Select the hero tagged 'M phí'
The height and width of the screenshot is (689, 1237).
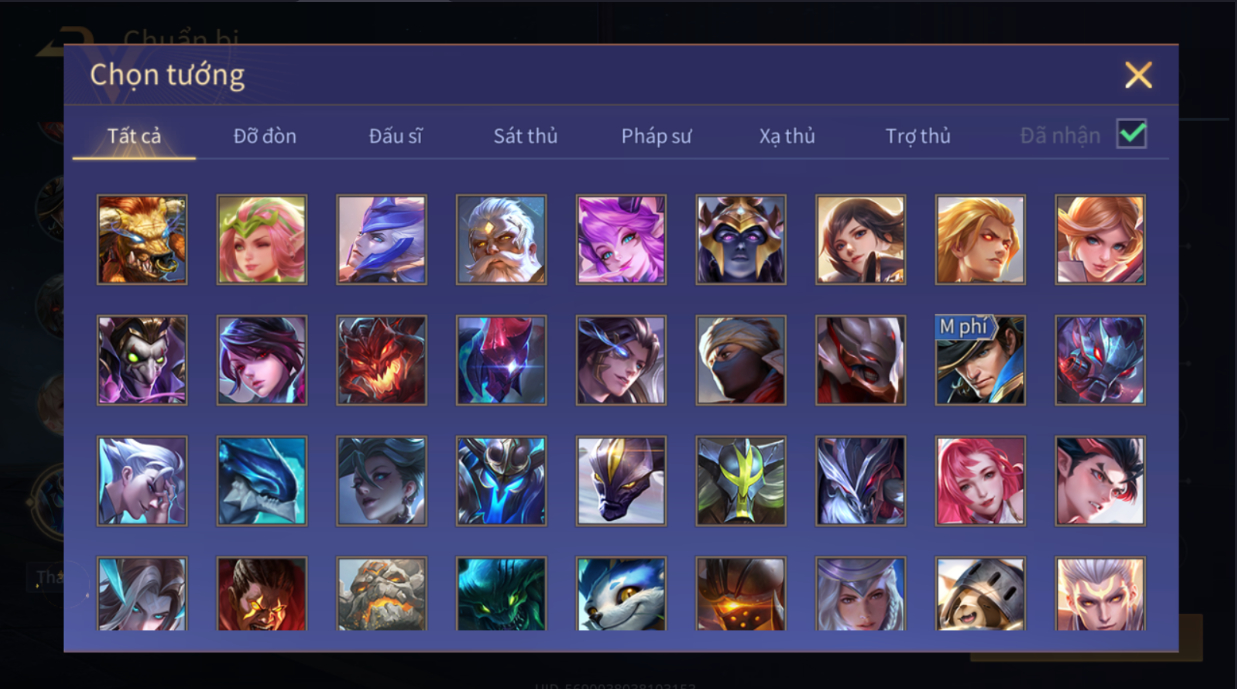click(x=980, y=360)
